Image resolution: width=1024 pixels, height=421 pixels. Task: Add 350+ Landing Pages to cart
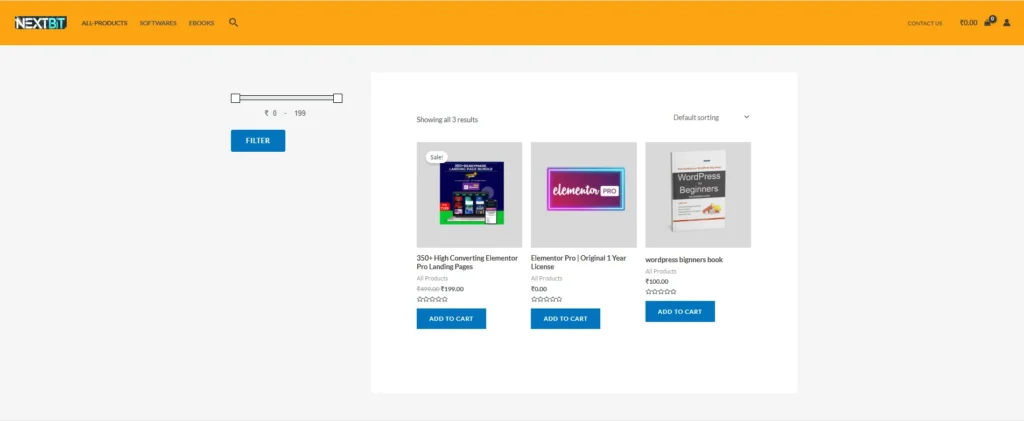tap(451, 319)
